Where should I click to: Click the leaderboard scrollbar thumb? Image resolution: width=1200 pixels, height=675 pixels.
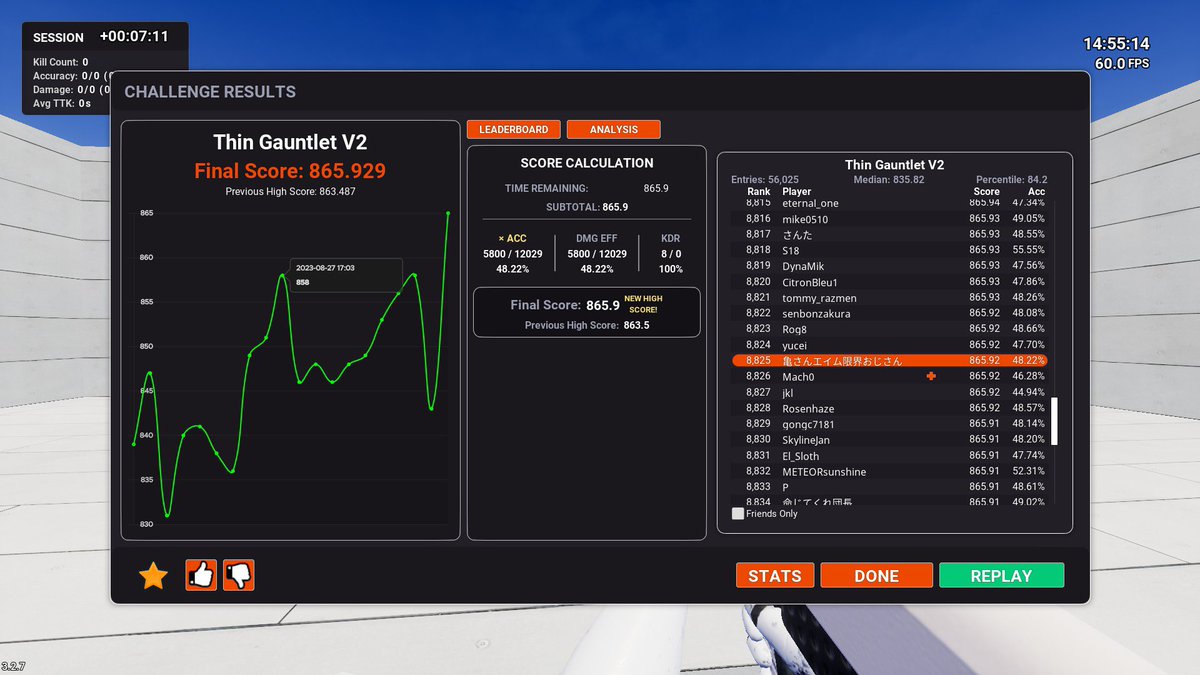(1054, 421)
